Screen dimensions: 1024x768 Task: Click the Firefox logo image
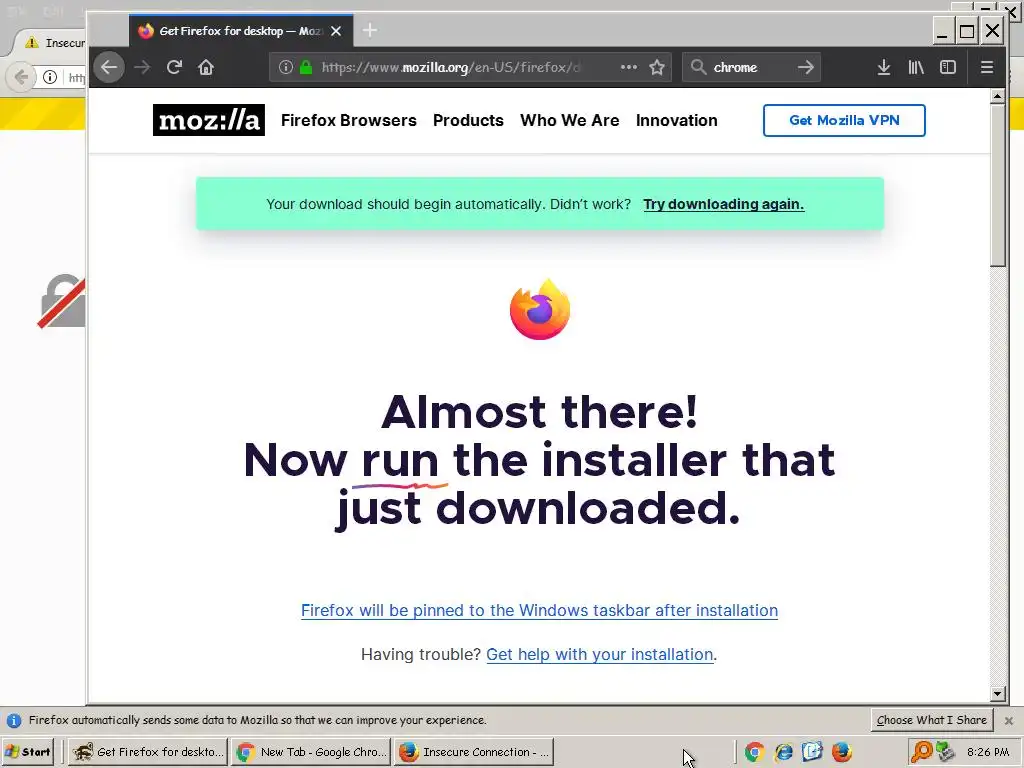(539, 310)
